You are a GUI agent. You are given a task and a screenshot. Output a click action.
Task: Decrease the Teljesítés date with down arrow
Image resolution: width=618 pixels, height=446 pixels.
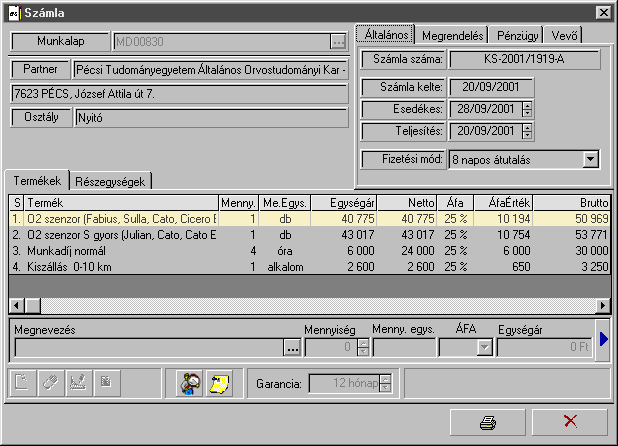click(527, 135)
